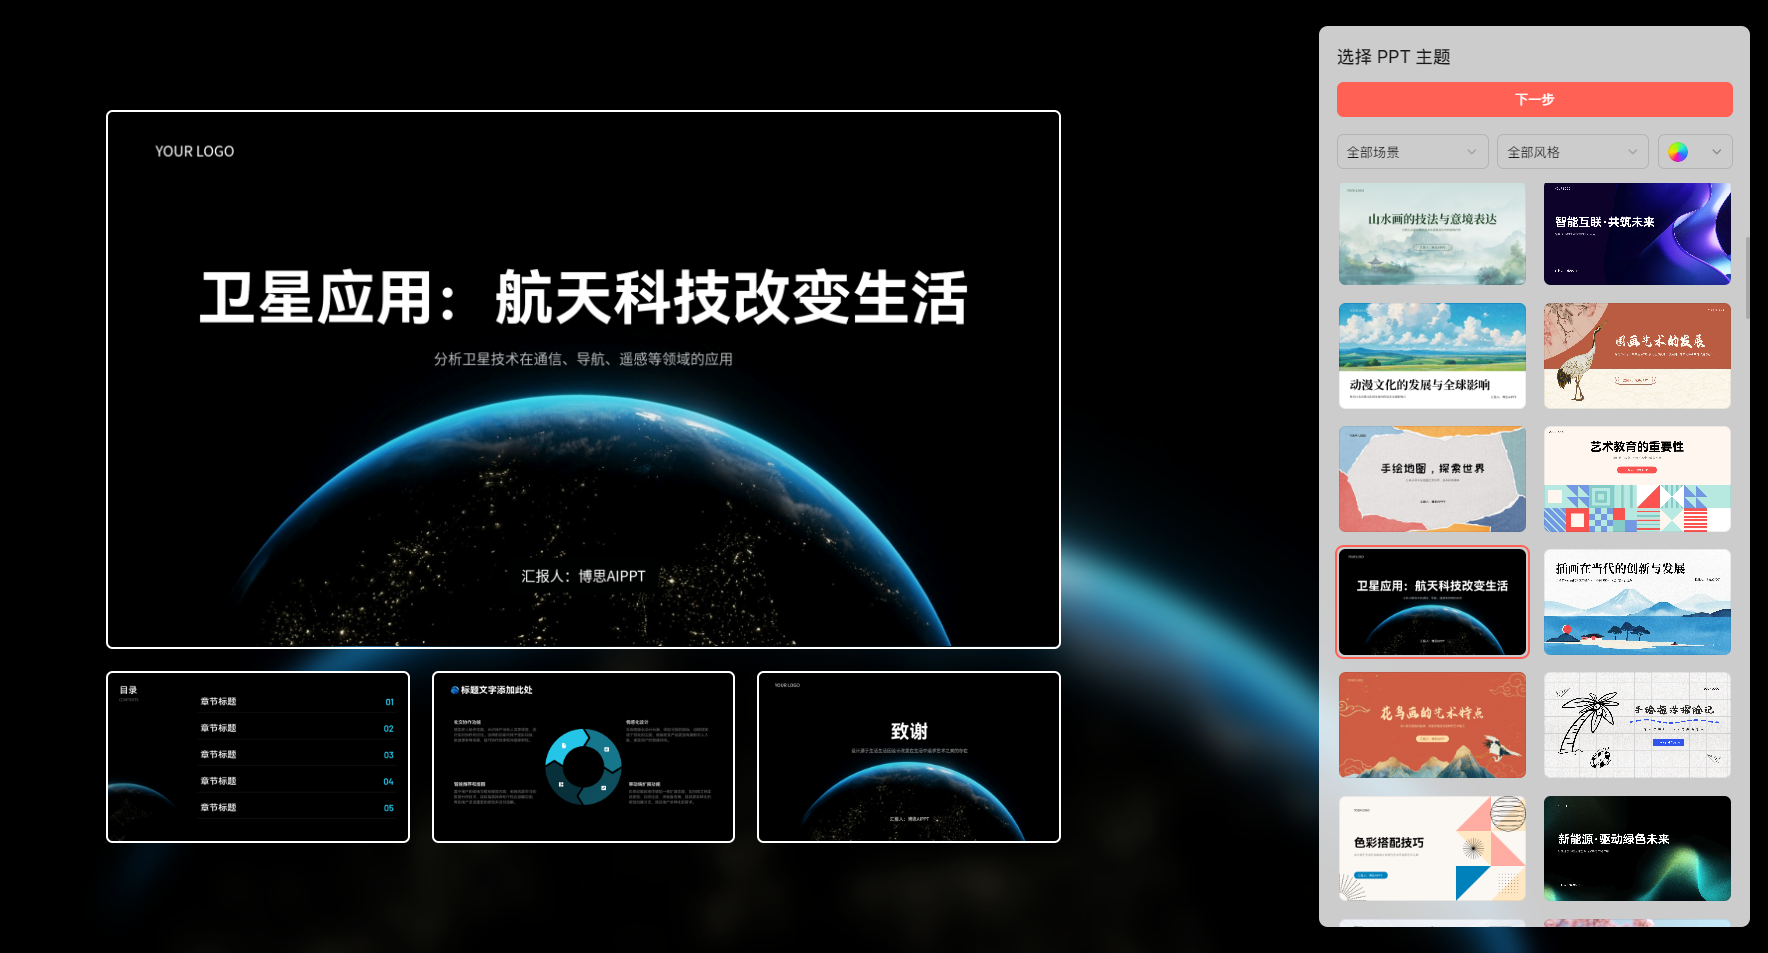
Task: Select the 插画在当代的创新与发展 theme
Action: [x=1637, y=602]
